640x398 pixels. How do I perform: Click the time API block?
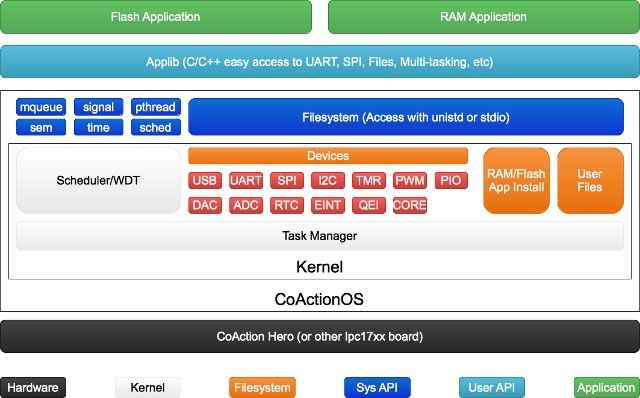98,127
